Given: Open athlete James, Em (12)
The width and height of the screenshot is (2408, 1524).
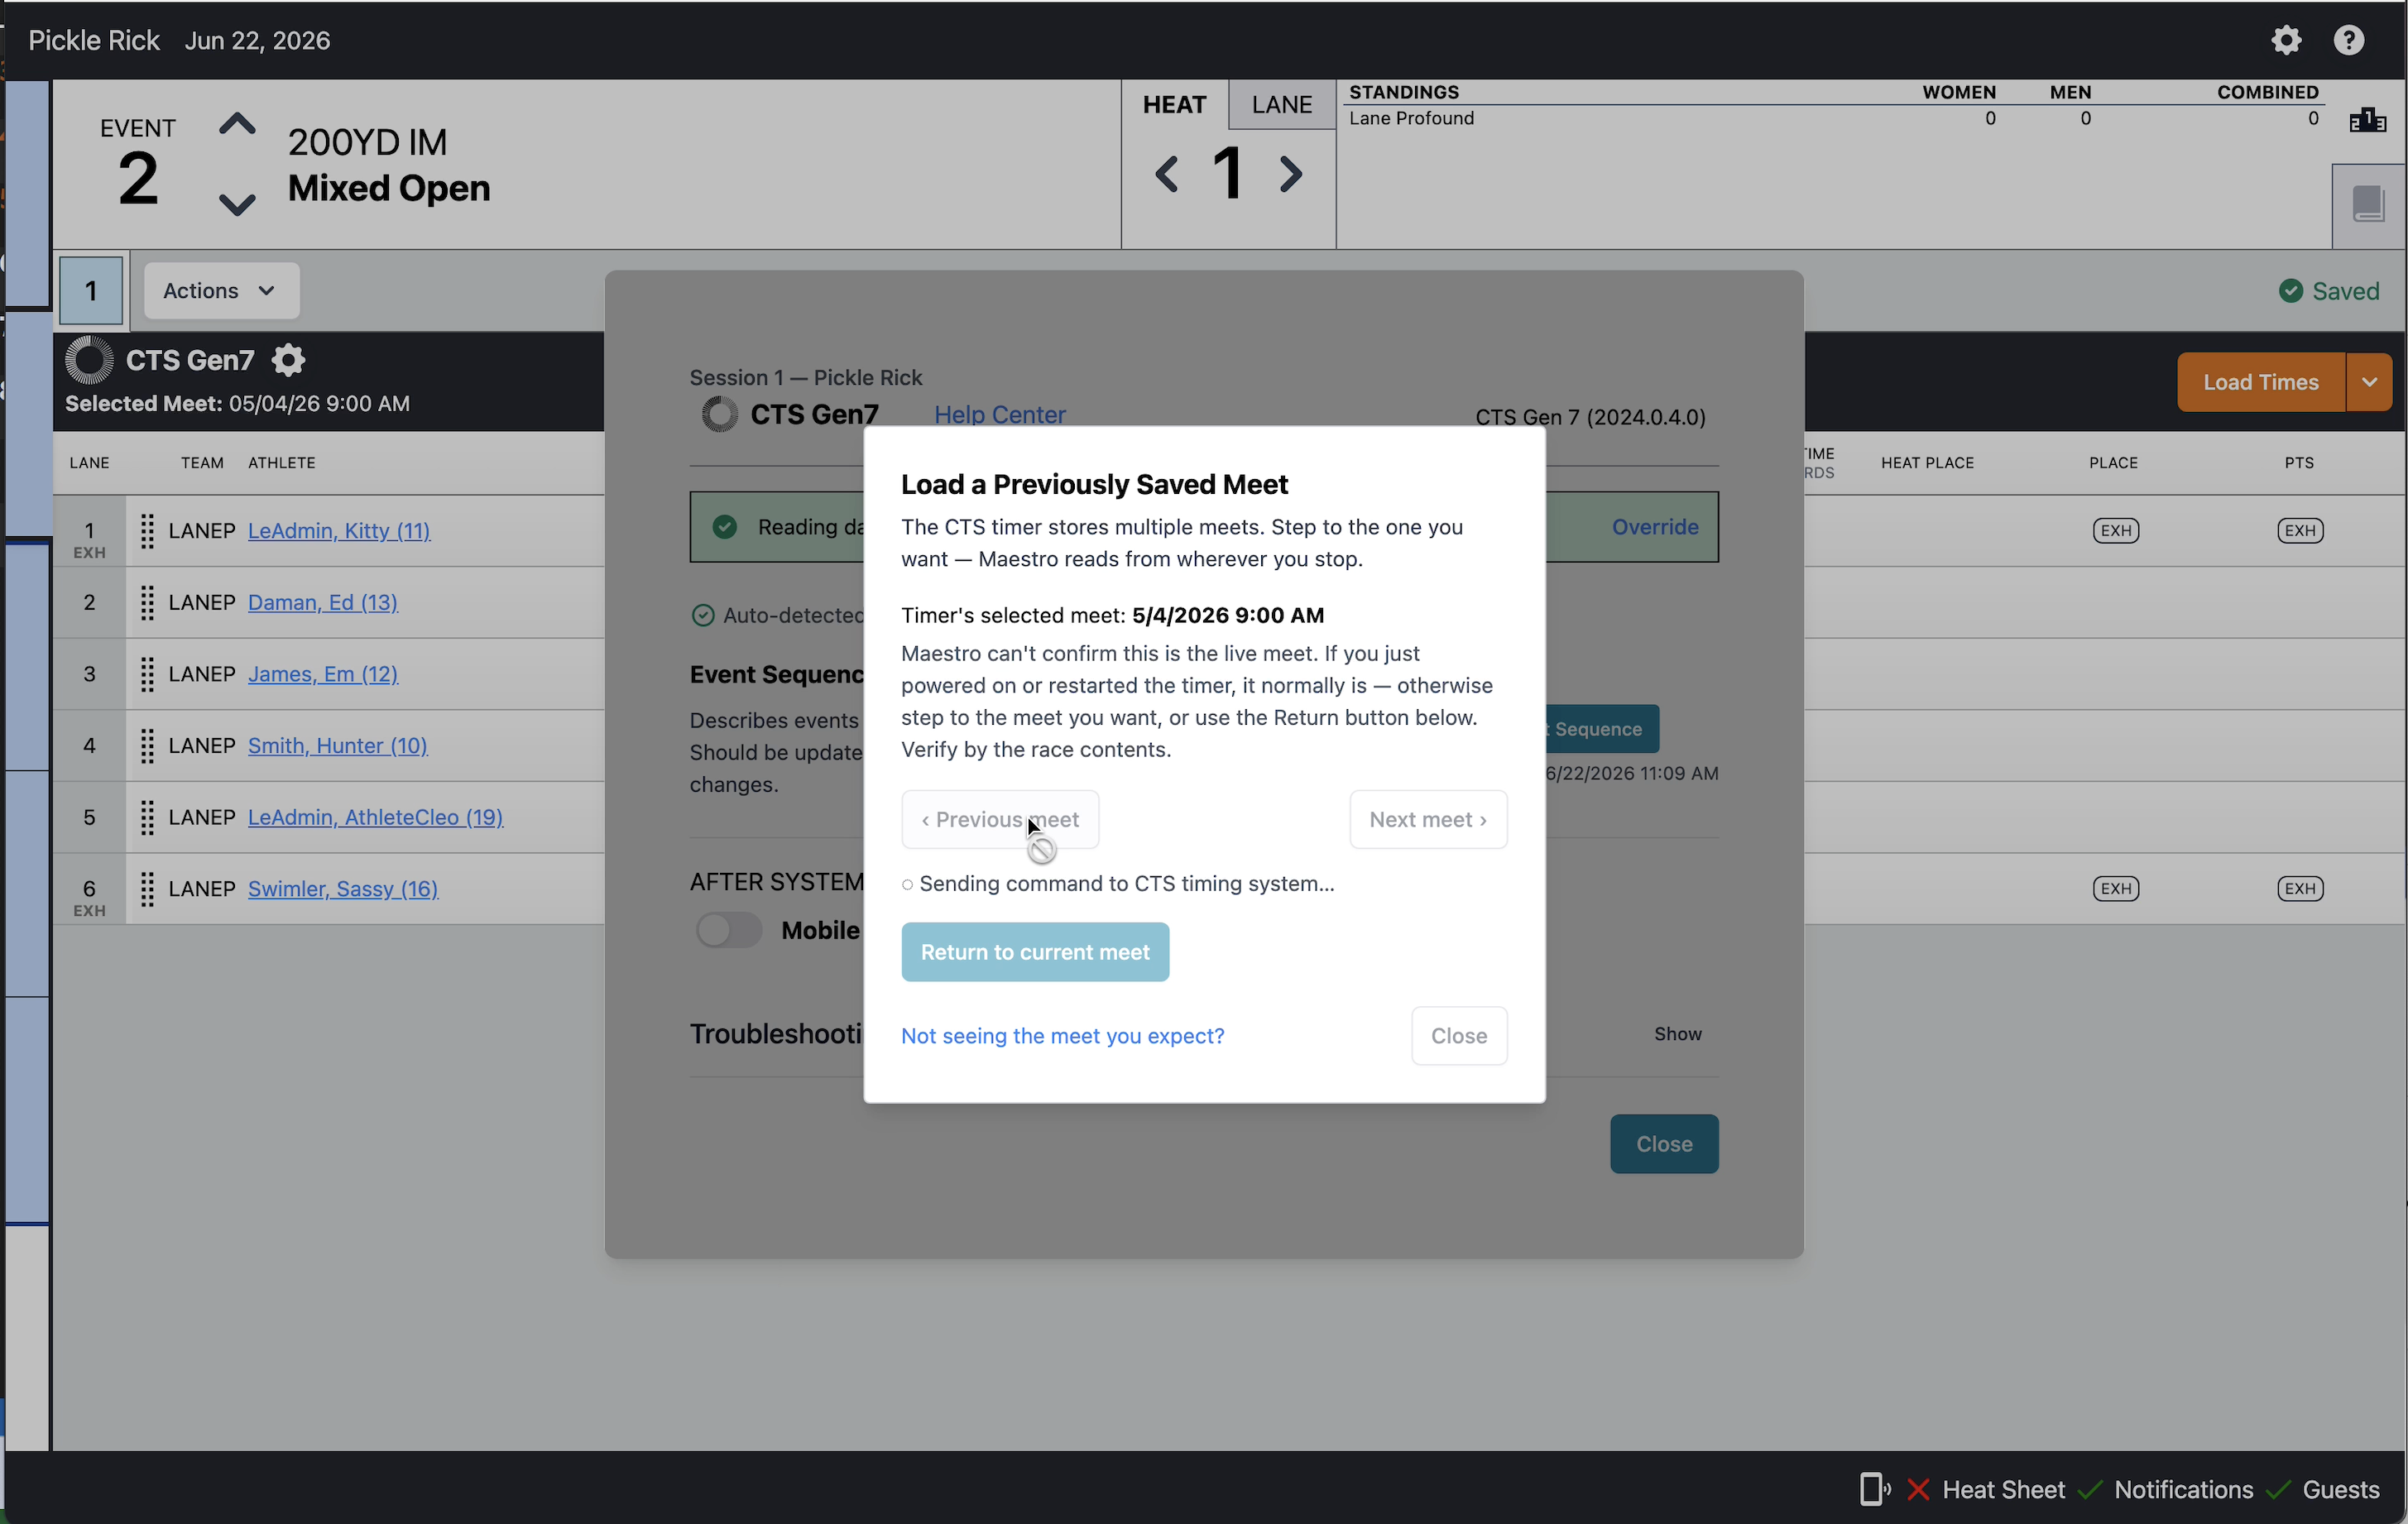Looking at the screenshot, I should (x=323, y=674).
